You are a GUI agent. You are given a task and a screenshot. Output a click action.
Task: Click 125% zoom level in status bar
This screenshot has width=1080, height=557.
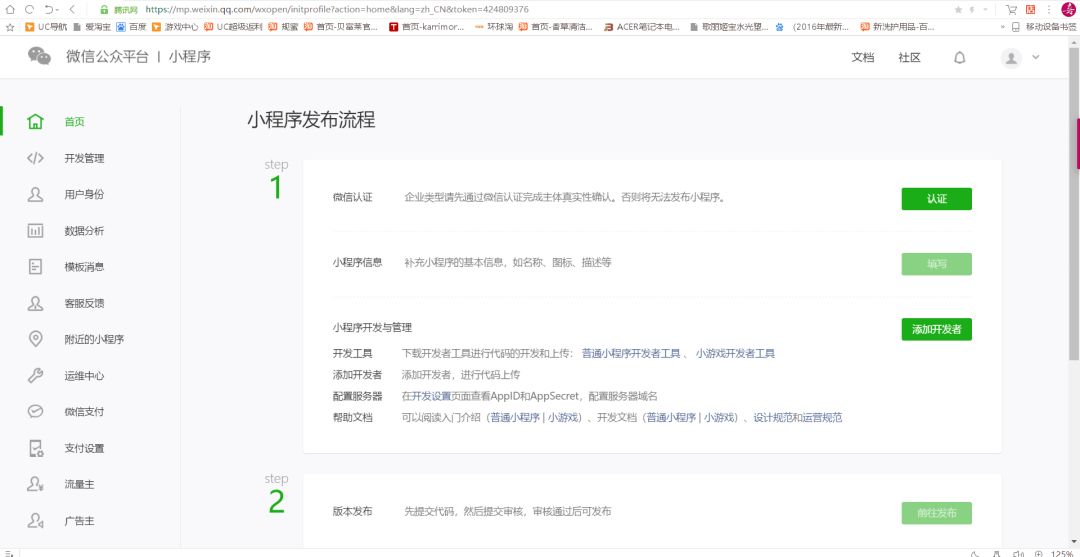coord(1062,553)
